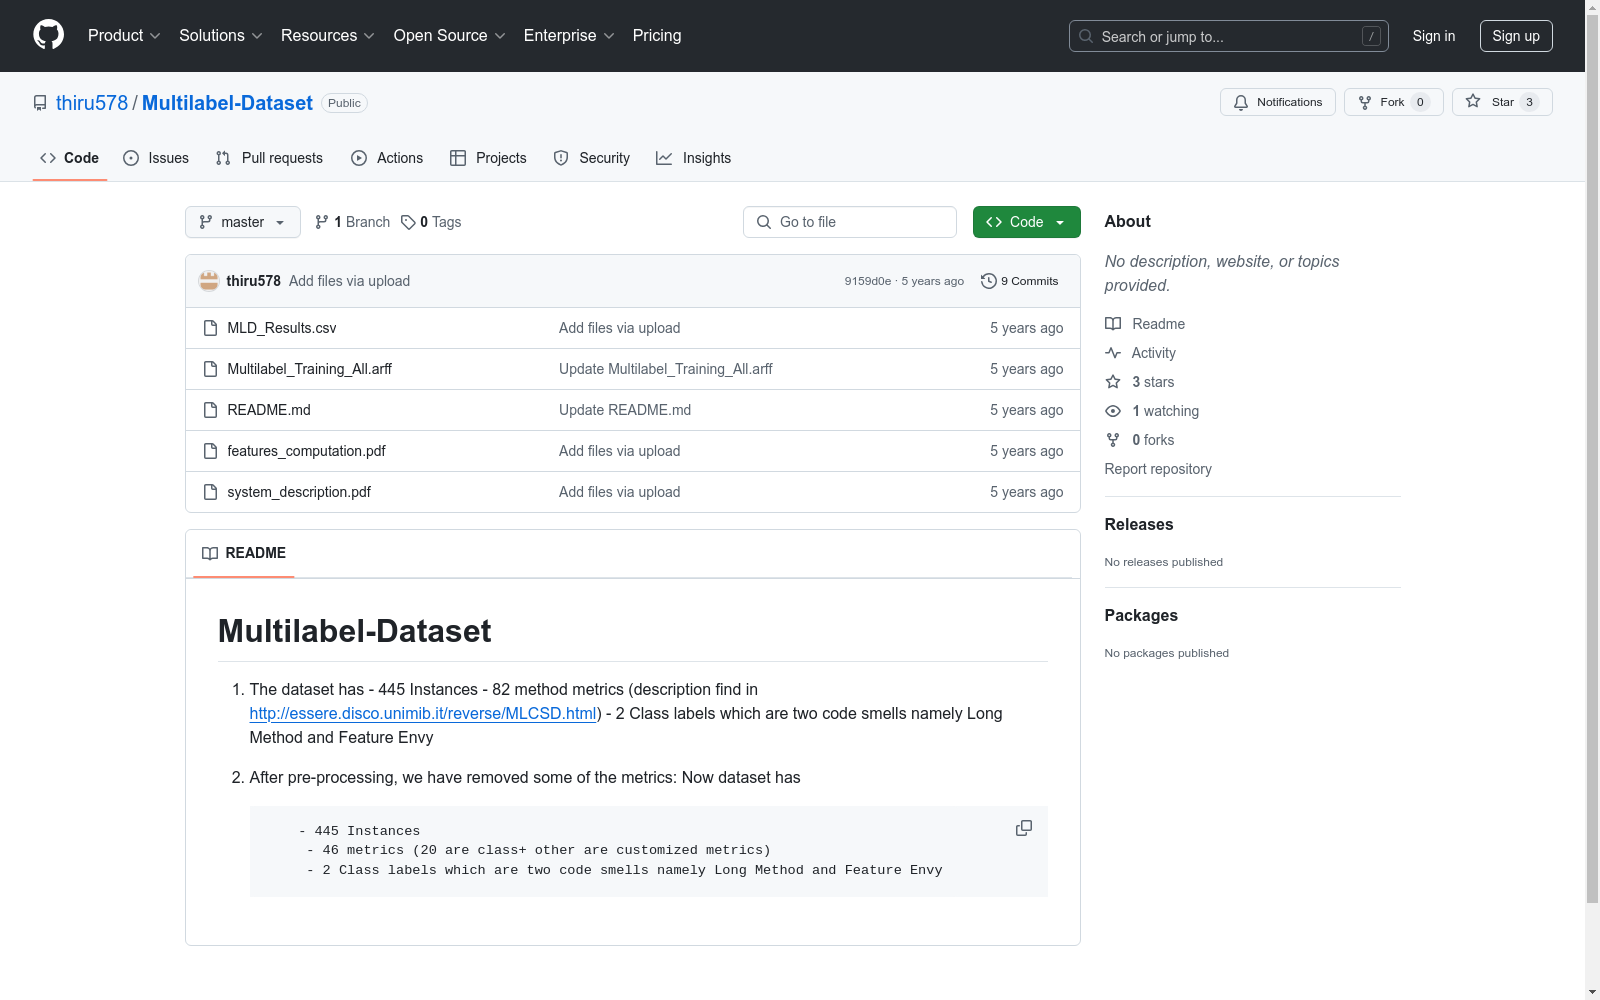Open the thiru578 user profile link

[x=92, y=103]
